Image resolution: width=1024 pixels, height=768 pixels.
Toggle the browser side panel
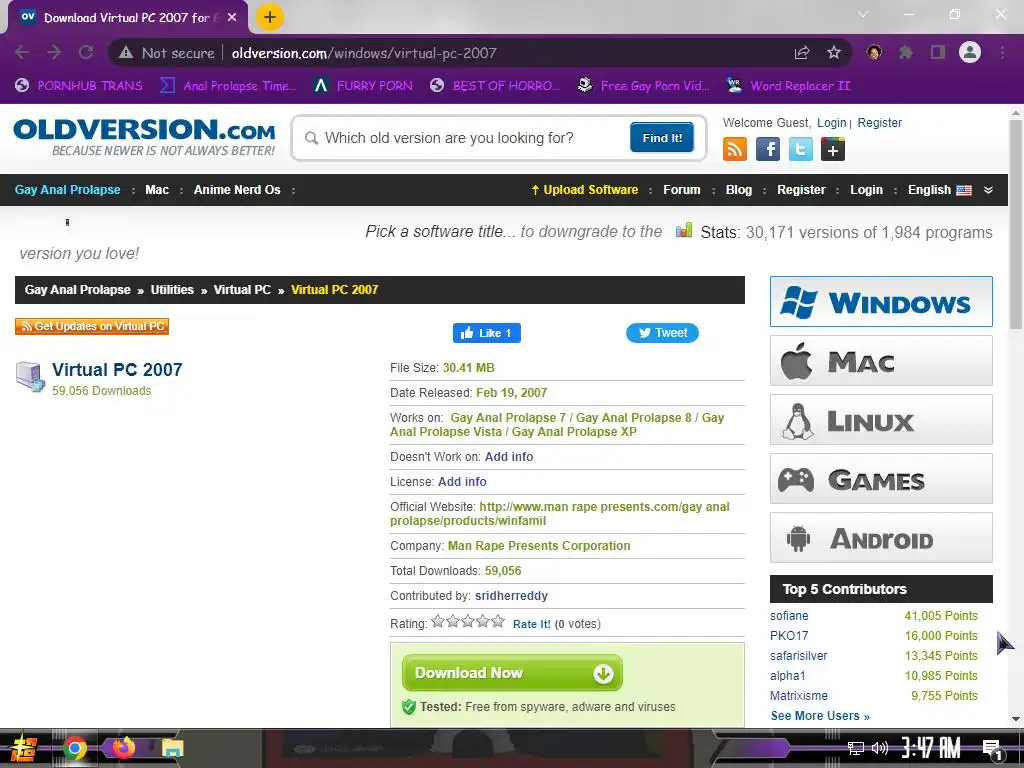click(938, 52)
